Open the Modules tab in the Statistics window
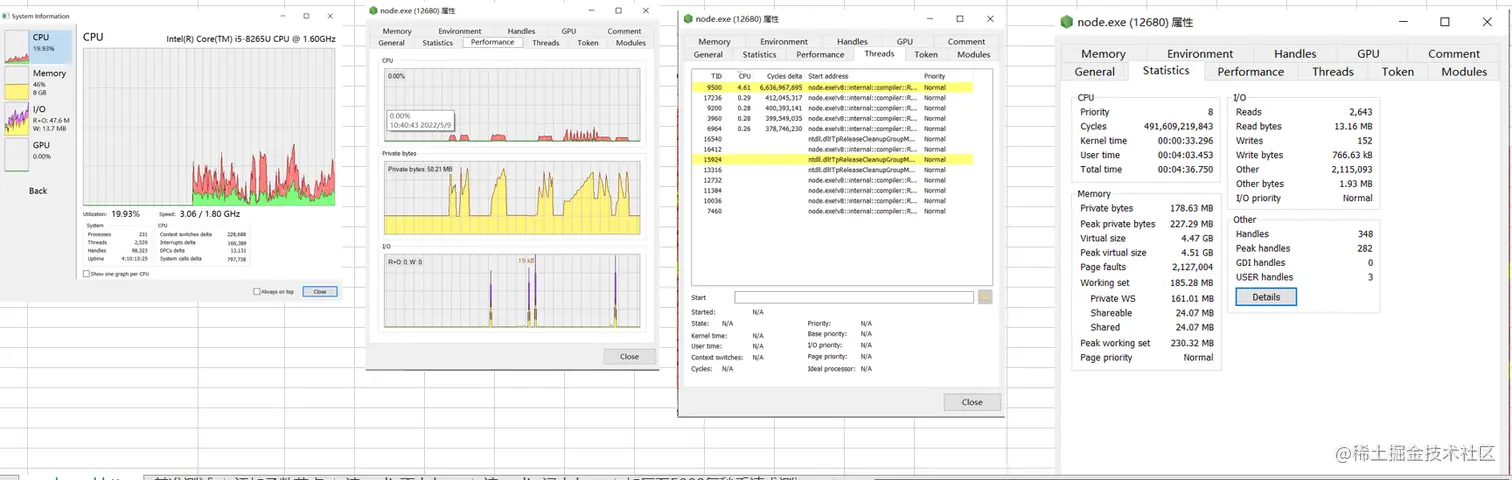 pos(1464,72)
